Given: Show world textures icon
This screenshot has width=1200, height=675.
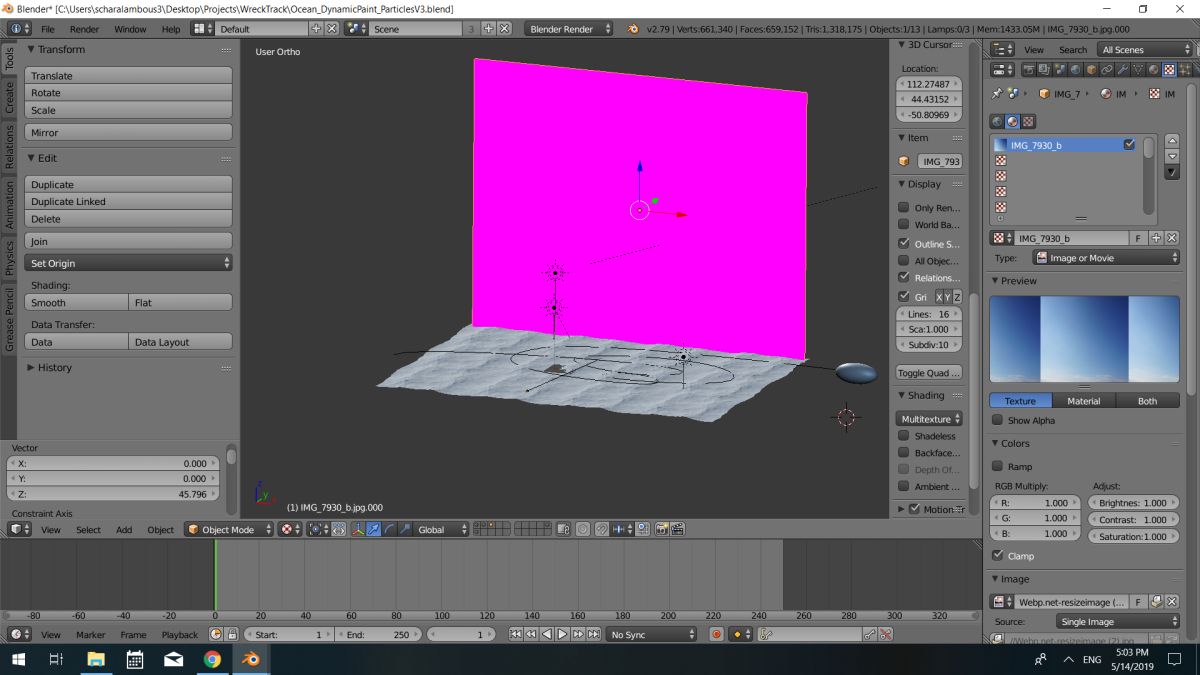Looking at the screenshot, I should 997,122.
